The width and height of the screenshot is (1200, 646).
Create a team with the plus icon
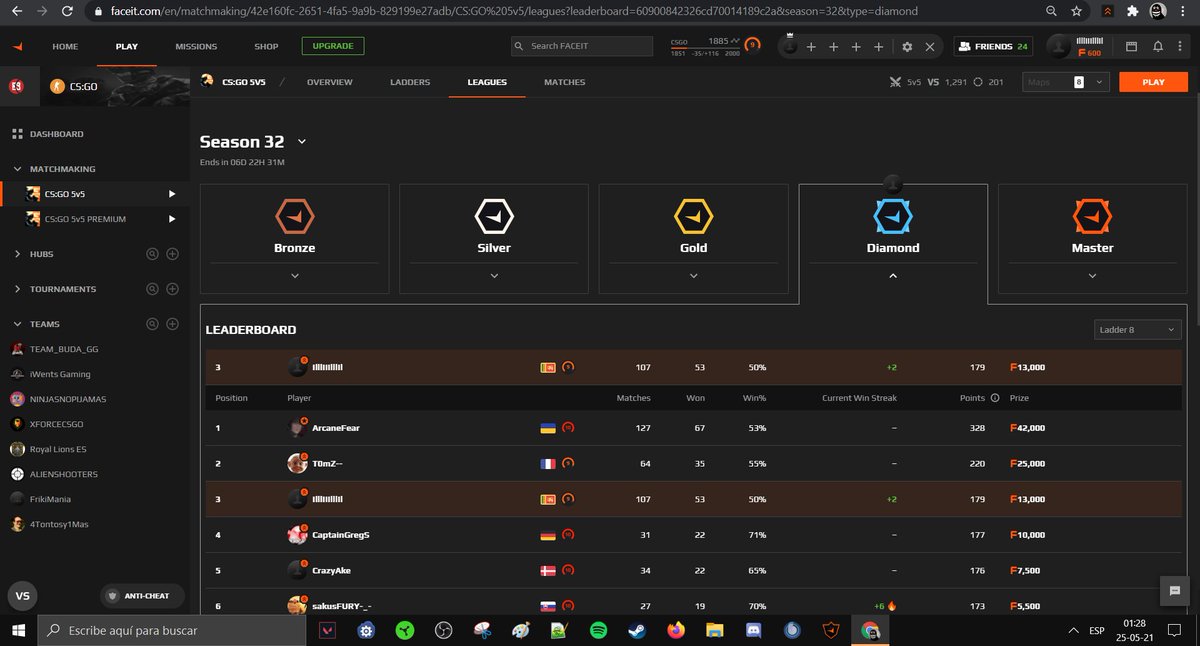click(172, 324)
